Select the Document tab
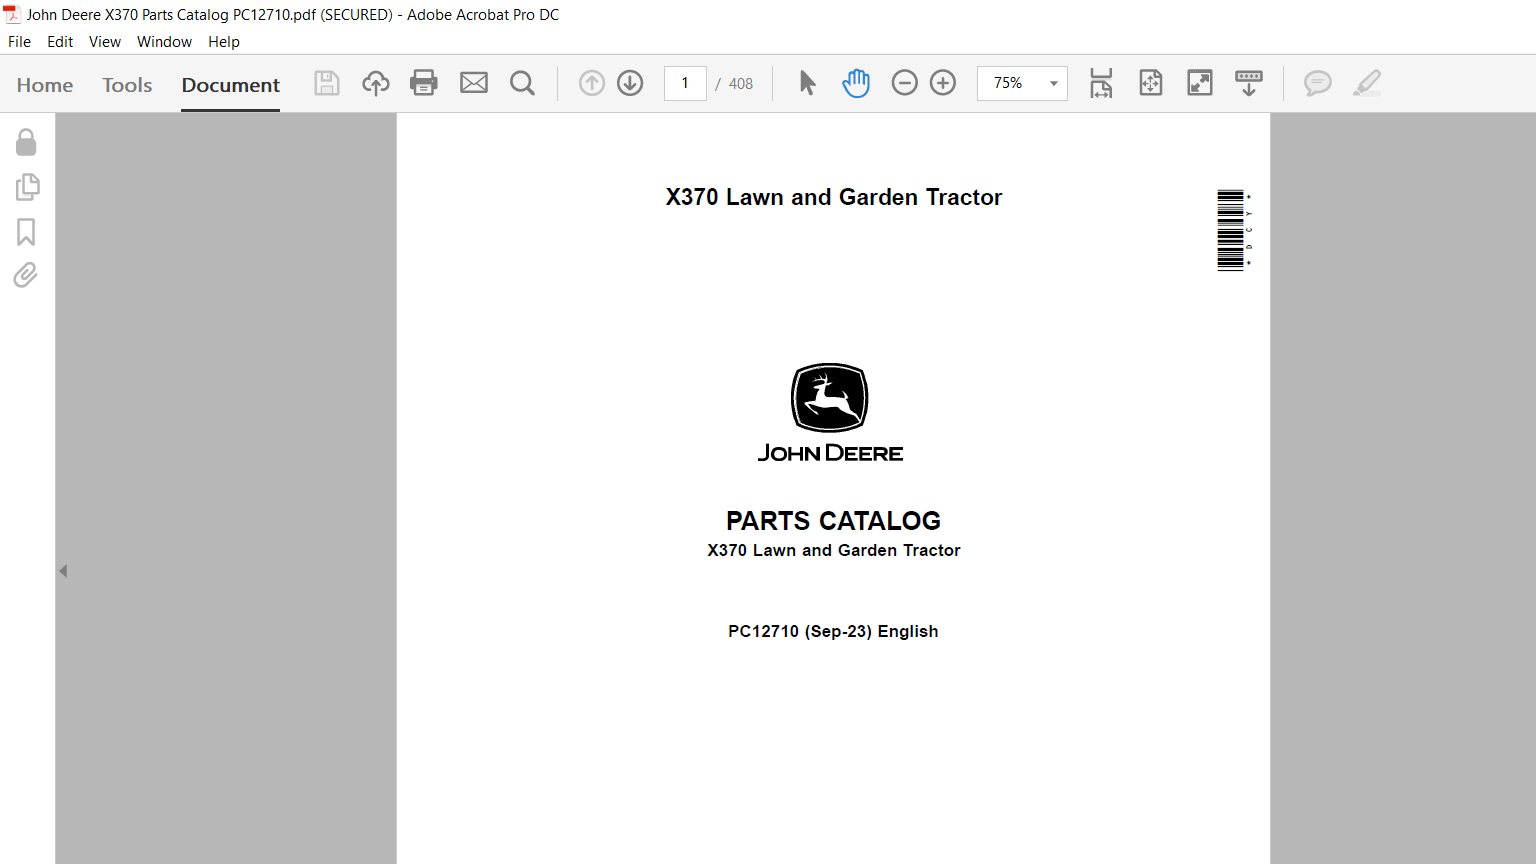The image size is (1536, 864). pyautogui.click(x=231, y=85)
